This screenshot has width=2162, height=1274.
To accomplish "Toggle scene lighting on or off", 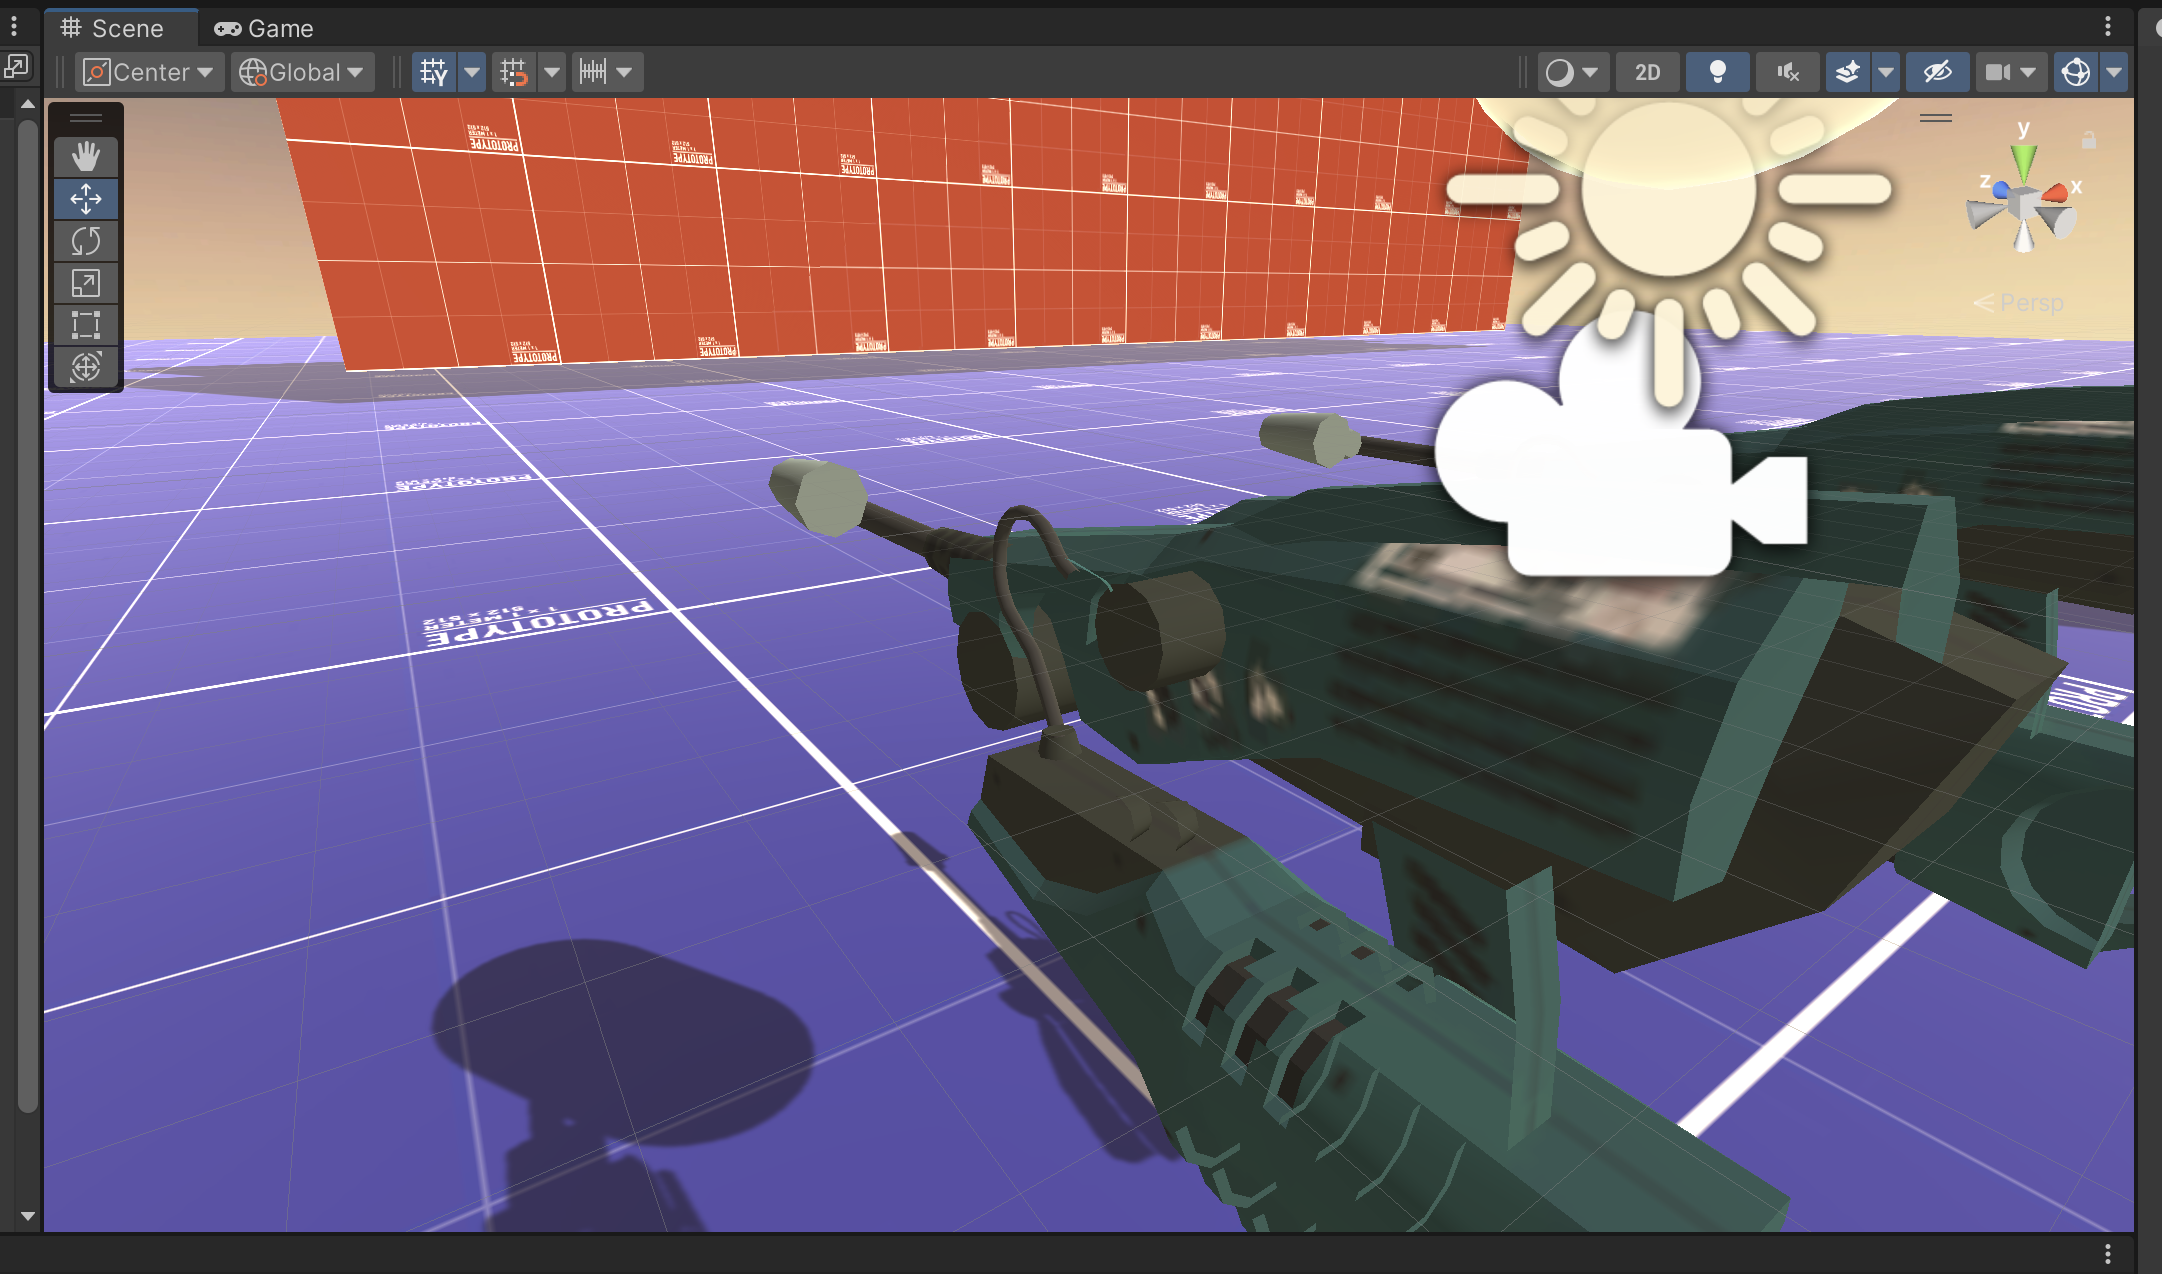I will [x=1716, y=71].
